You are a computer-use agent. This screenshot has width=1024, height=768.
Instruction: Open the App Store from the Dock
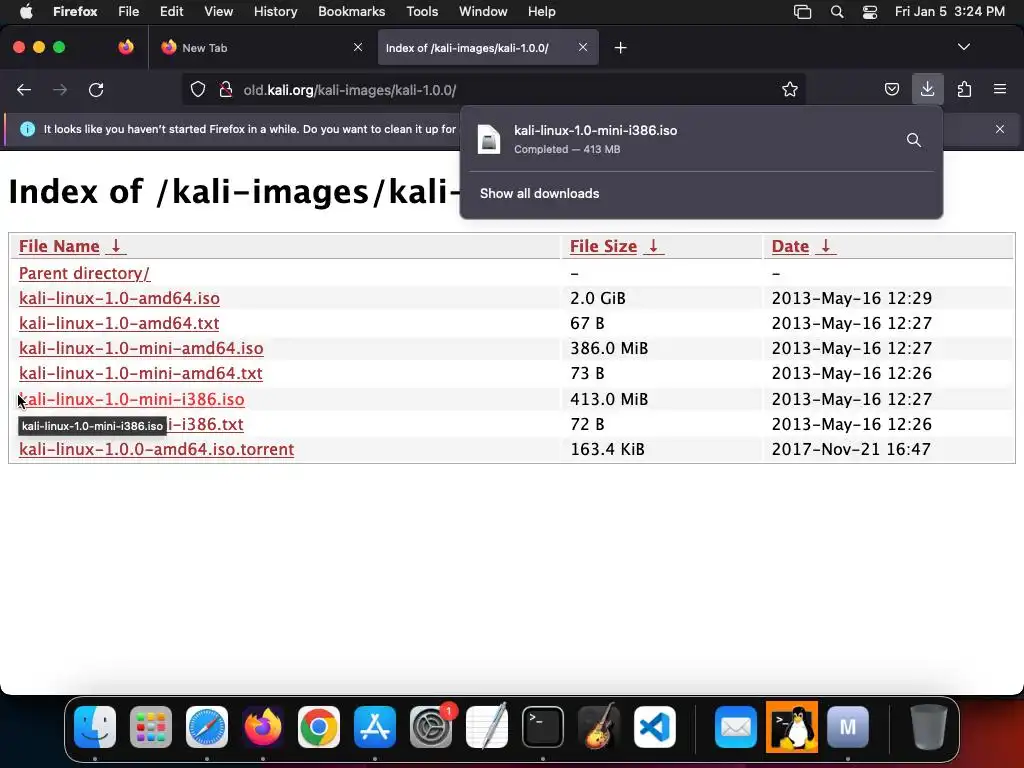coord(375,727)
